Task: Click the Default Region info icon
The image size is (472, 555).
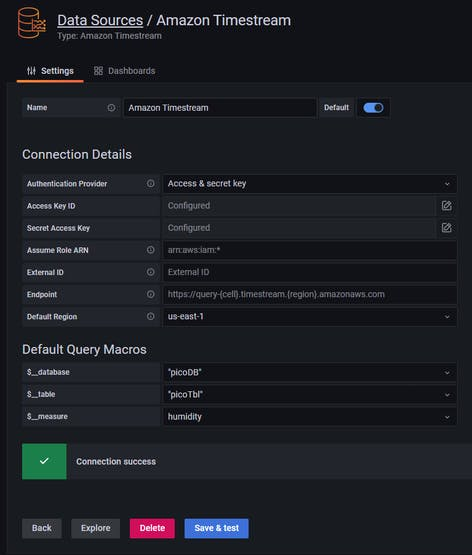Action: click(x=150, y=316)
